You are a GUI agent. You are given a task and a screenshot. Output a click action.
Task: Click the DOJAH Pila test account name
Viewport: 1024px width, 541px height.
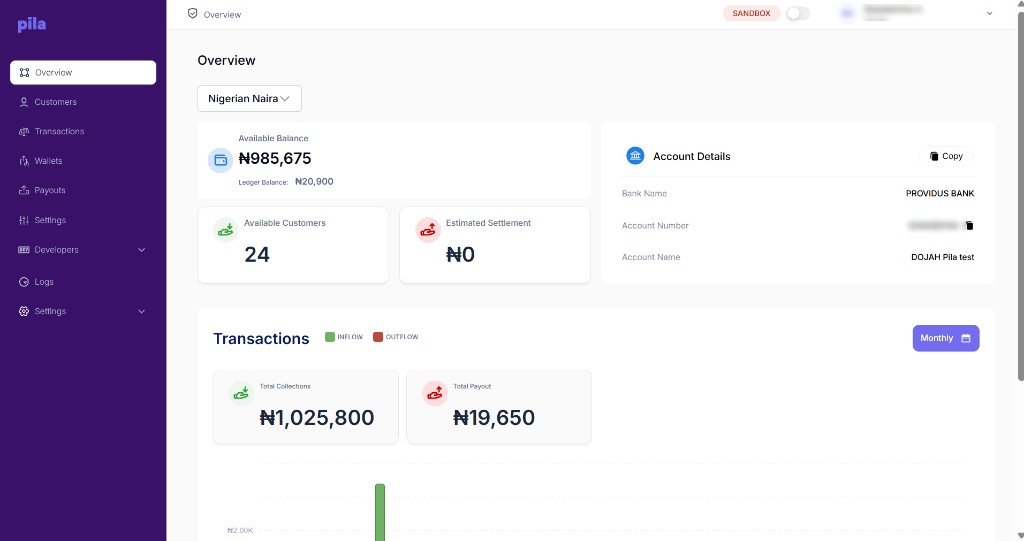pos(942,257)
